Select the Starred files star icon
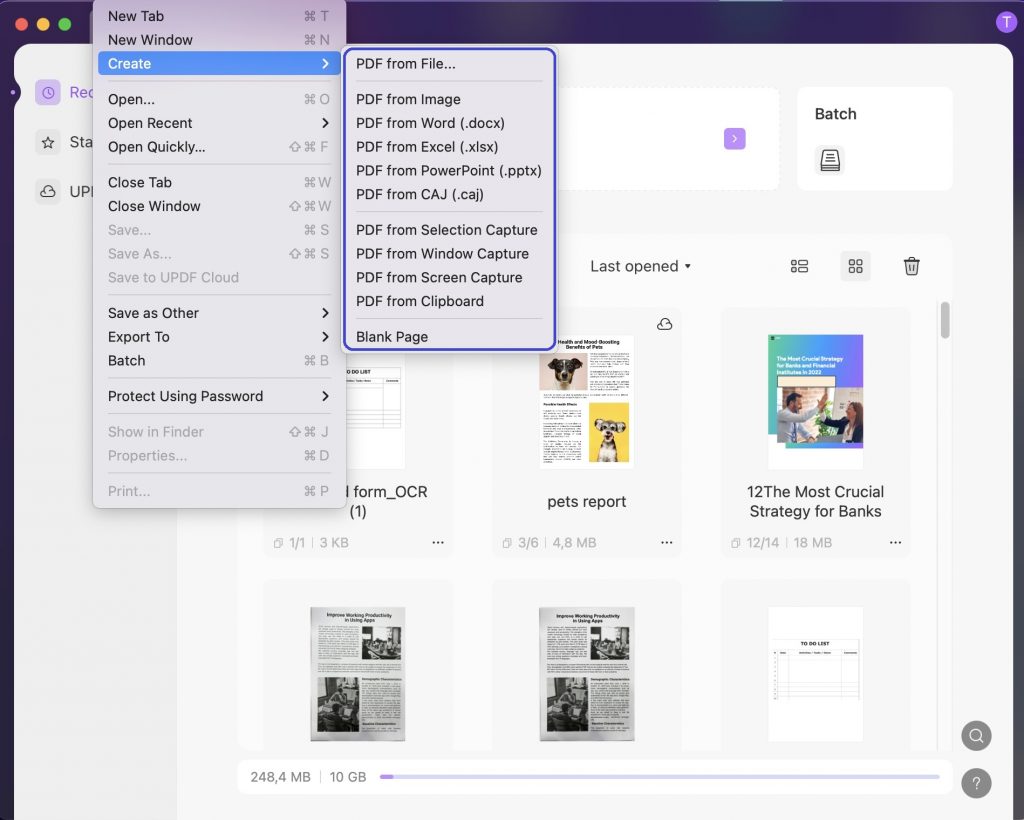1024x820 pixels. coord(47,142)
